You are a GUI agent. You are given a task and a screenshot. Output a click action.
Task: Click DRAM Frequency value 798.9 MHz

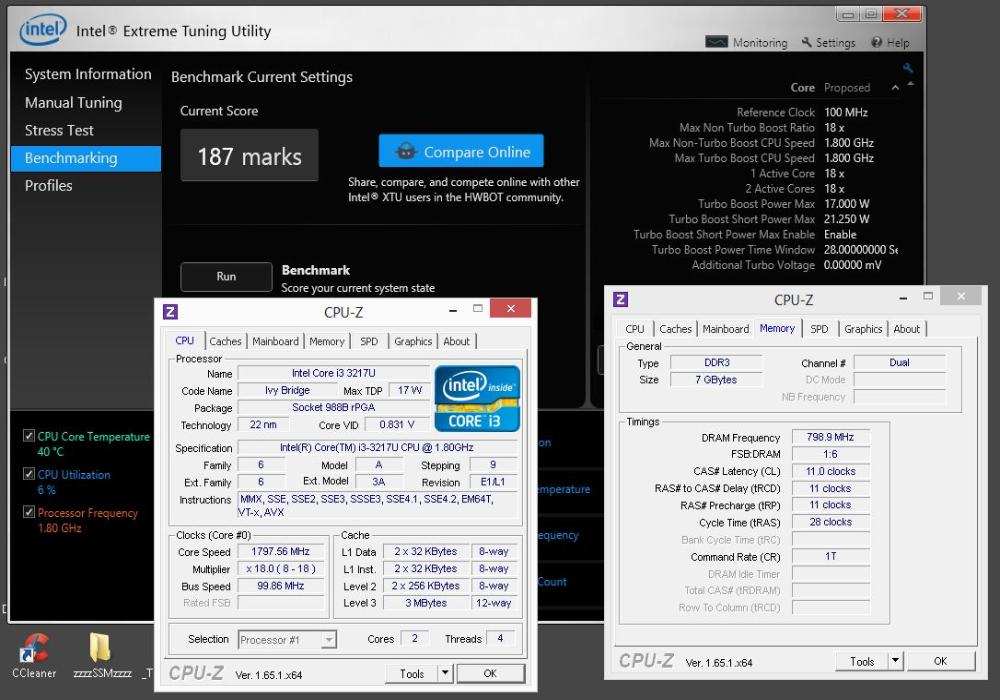(x=830, y=437)
